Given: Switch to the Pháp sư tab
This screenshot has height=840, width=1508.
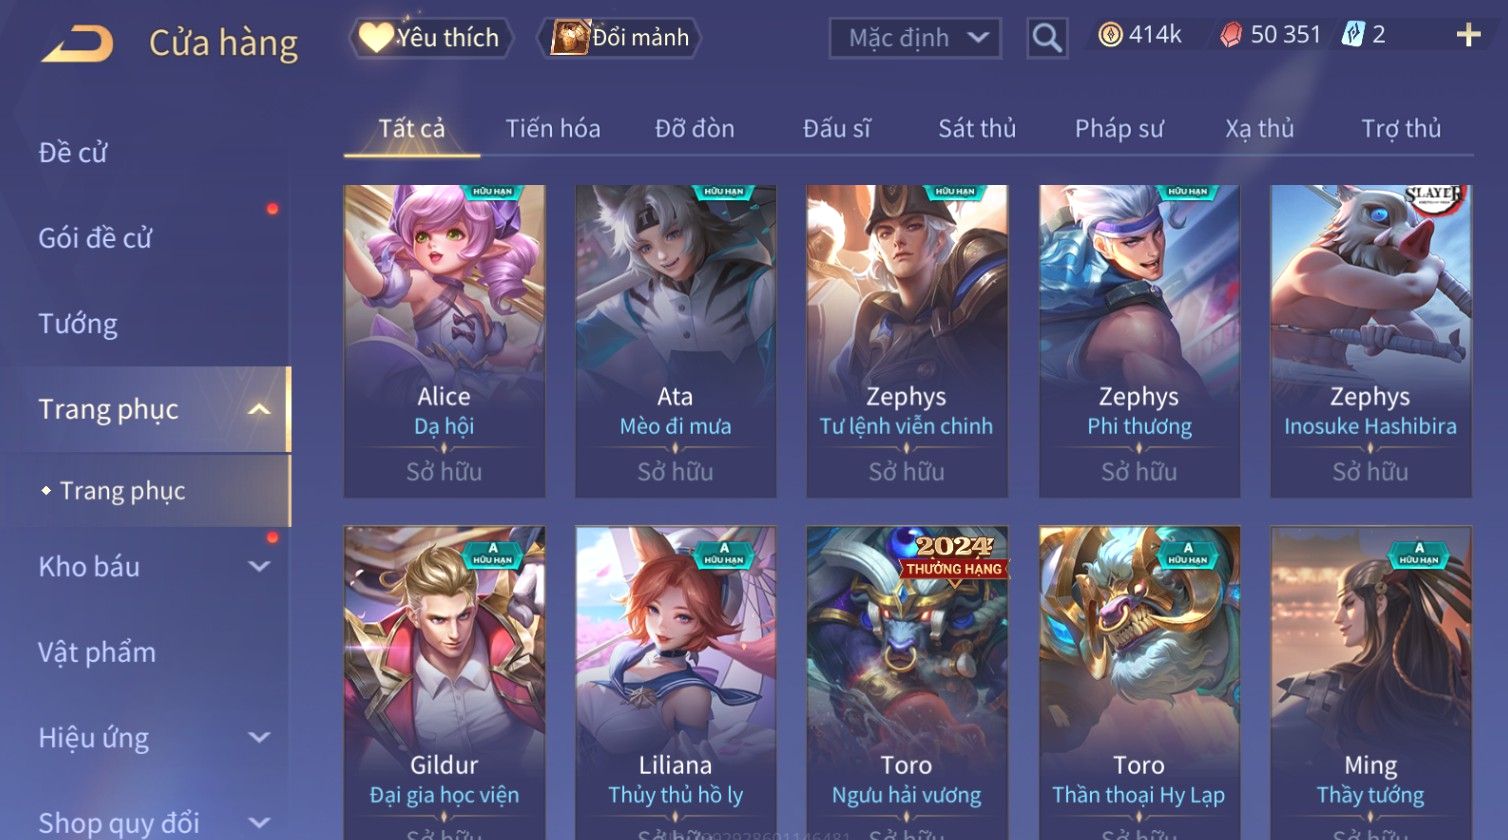Looking at the screenshot, I should click(x=1119, y=128).
